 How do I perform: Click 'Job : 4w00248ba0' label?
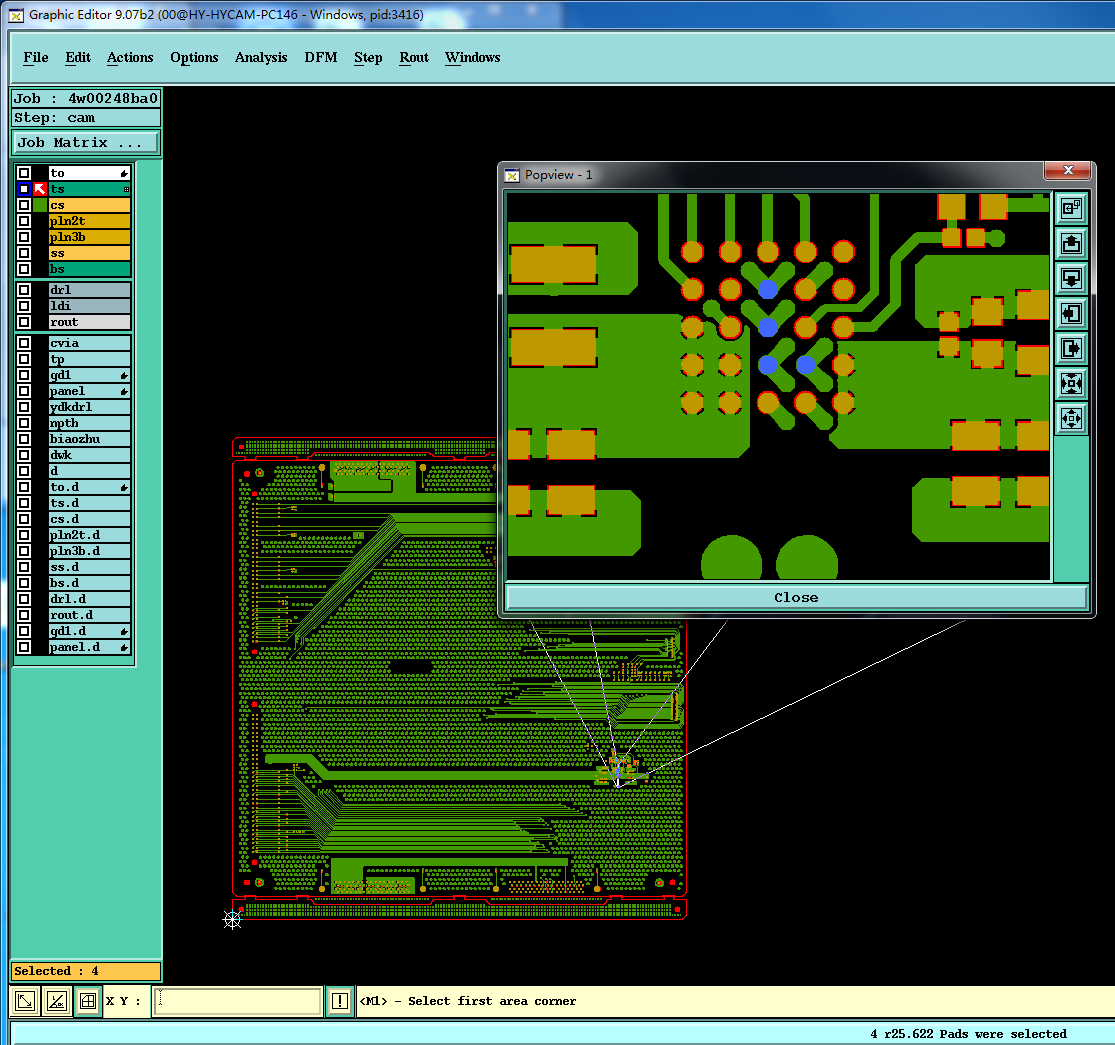86,98
